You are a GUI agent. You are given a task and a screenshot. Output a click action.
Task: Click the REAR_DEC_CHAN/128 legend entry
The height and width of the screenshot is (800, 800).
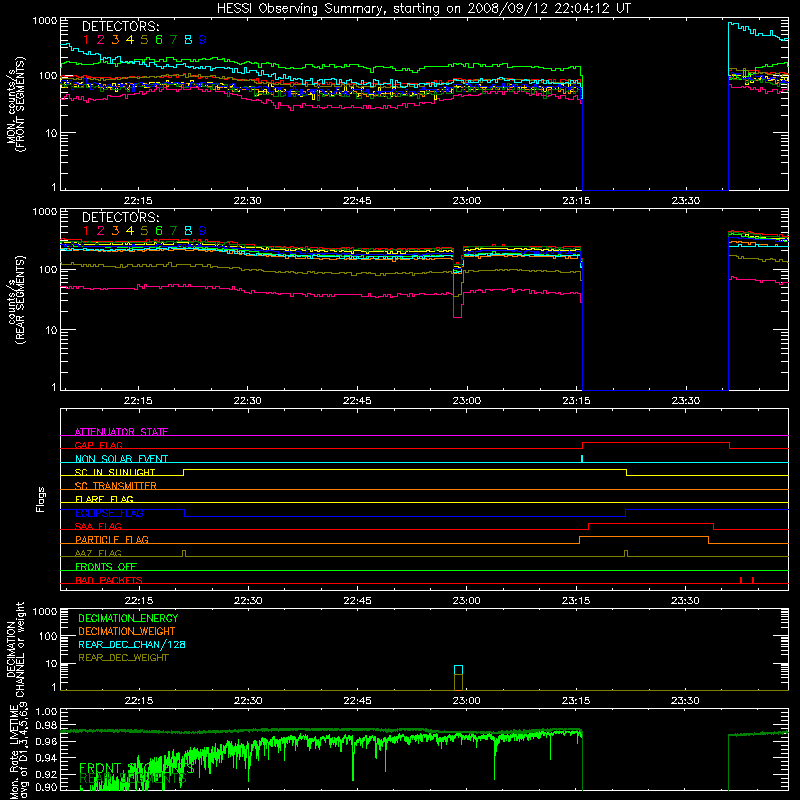coord(132,645)
